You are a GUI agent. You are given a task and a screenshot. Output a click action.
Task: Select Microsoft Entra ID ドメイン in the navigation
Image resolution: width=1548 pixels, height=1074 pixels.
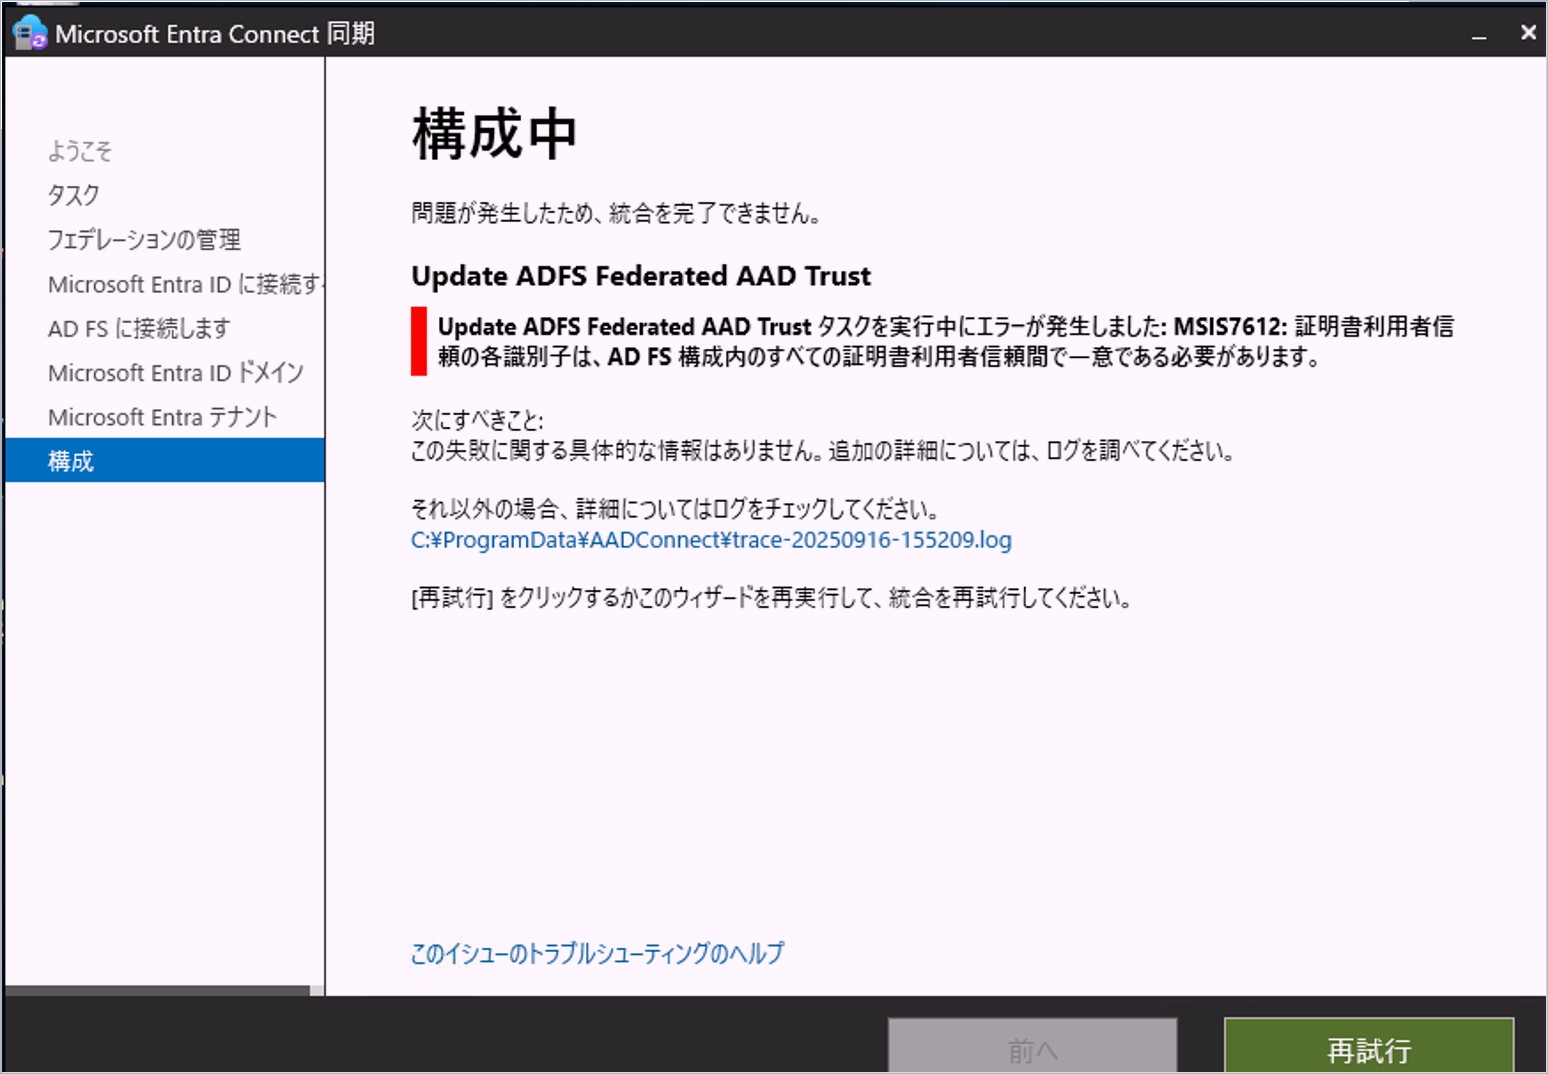click(176, 372)
